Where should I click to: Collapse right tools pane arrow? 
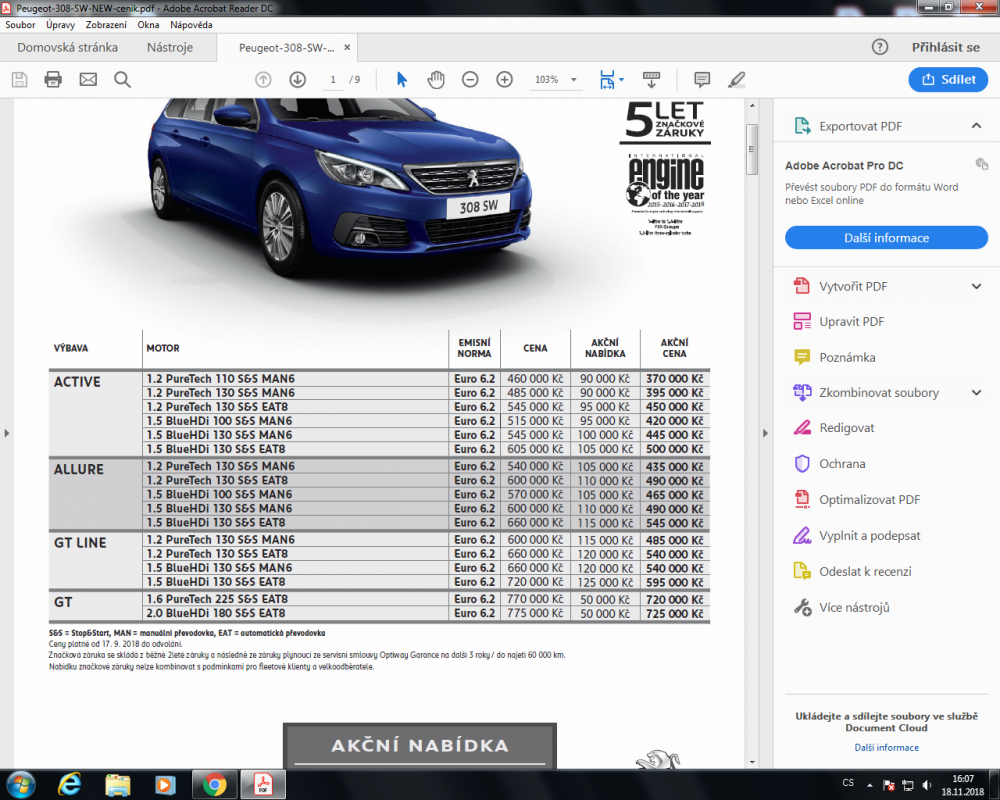tap(765, 433)
